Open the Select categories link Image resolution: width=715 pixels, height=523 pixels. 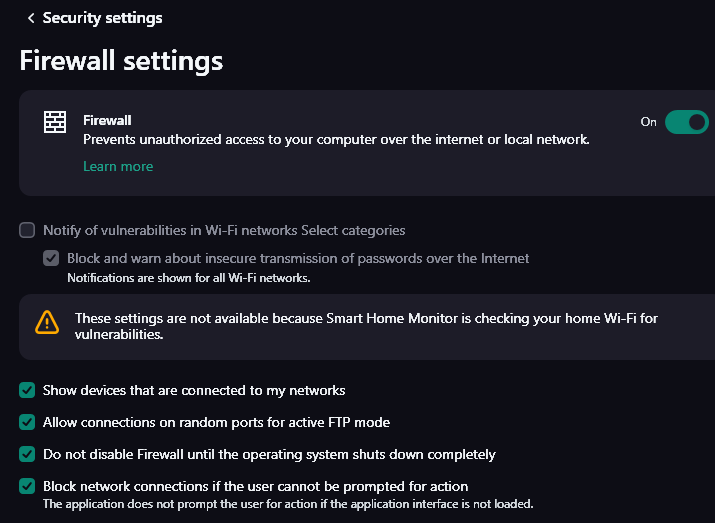353,230
